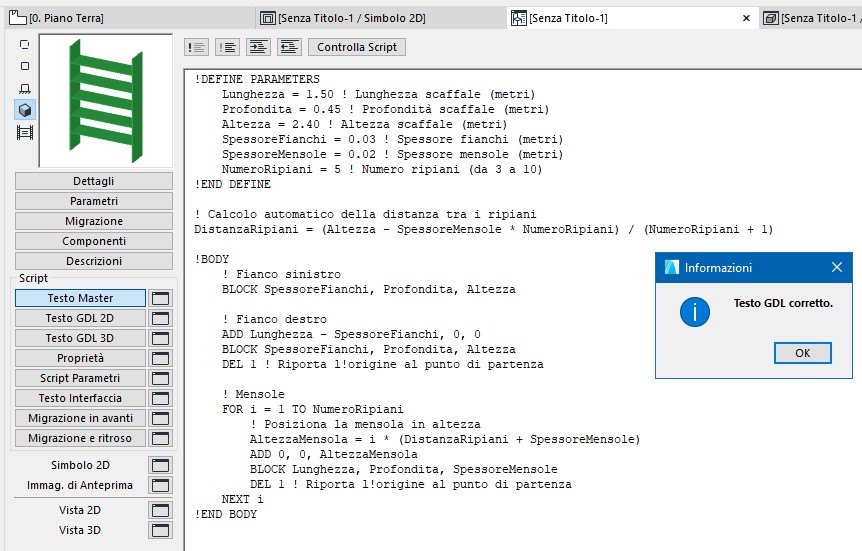Click the green shelf 3D preview thumbnail
This screenshot has width=862, height=551.
coord(105,100)
